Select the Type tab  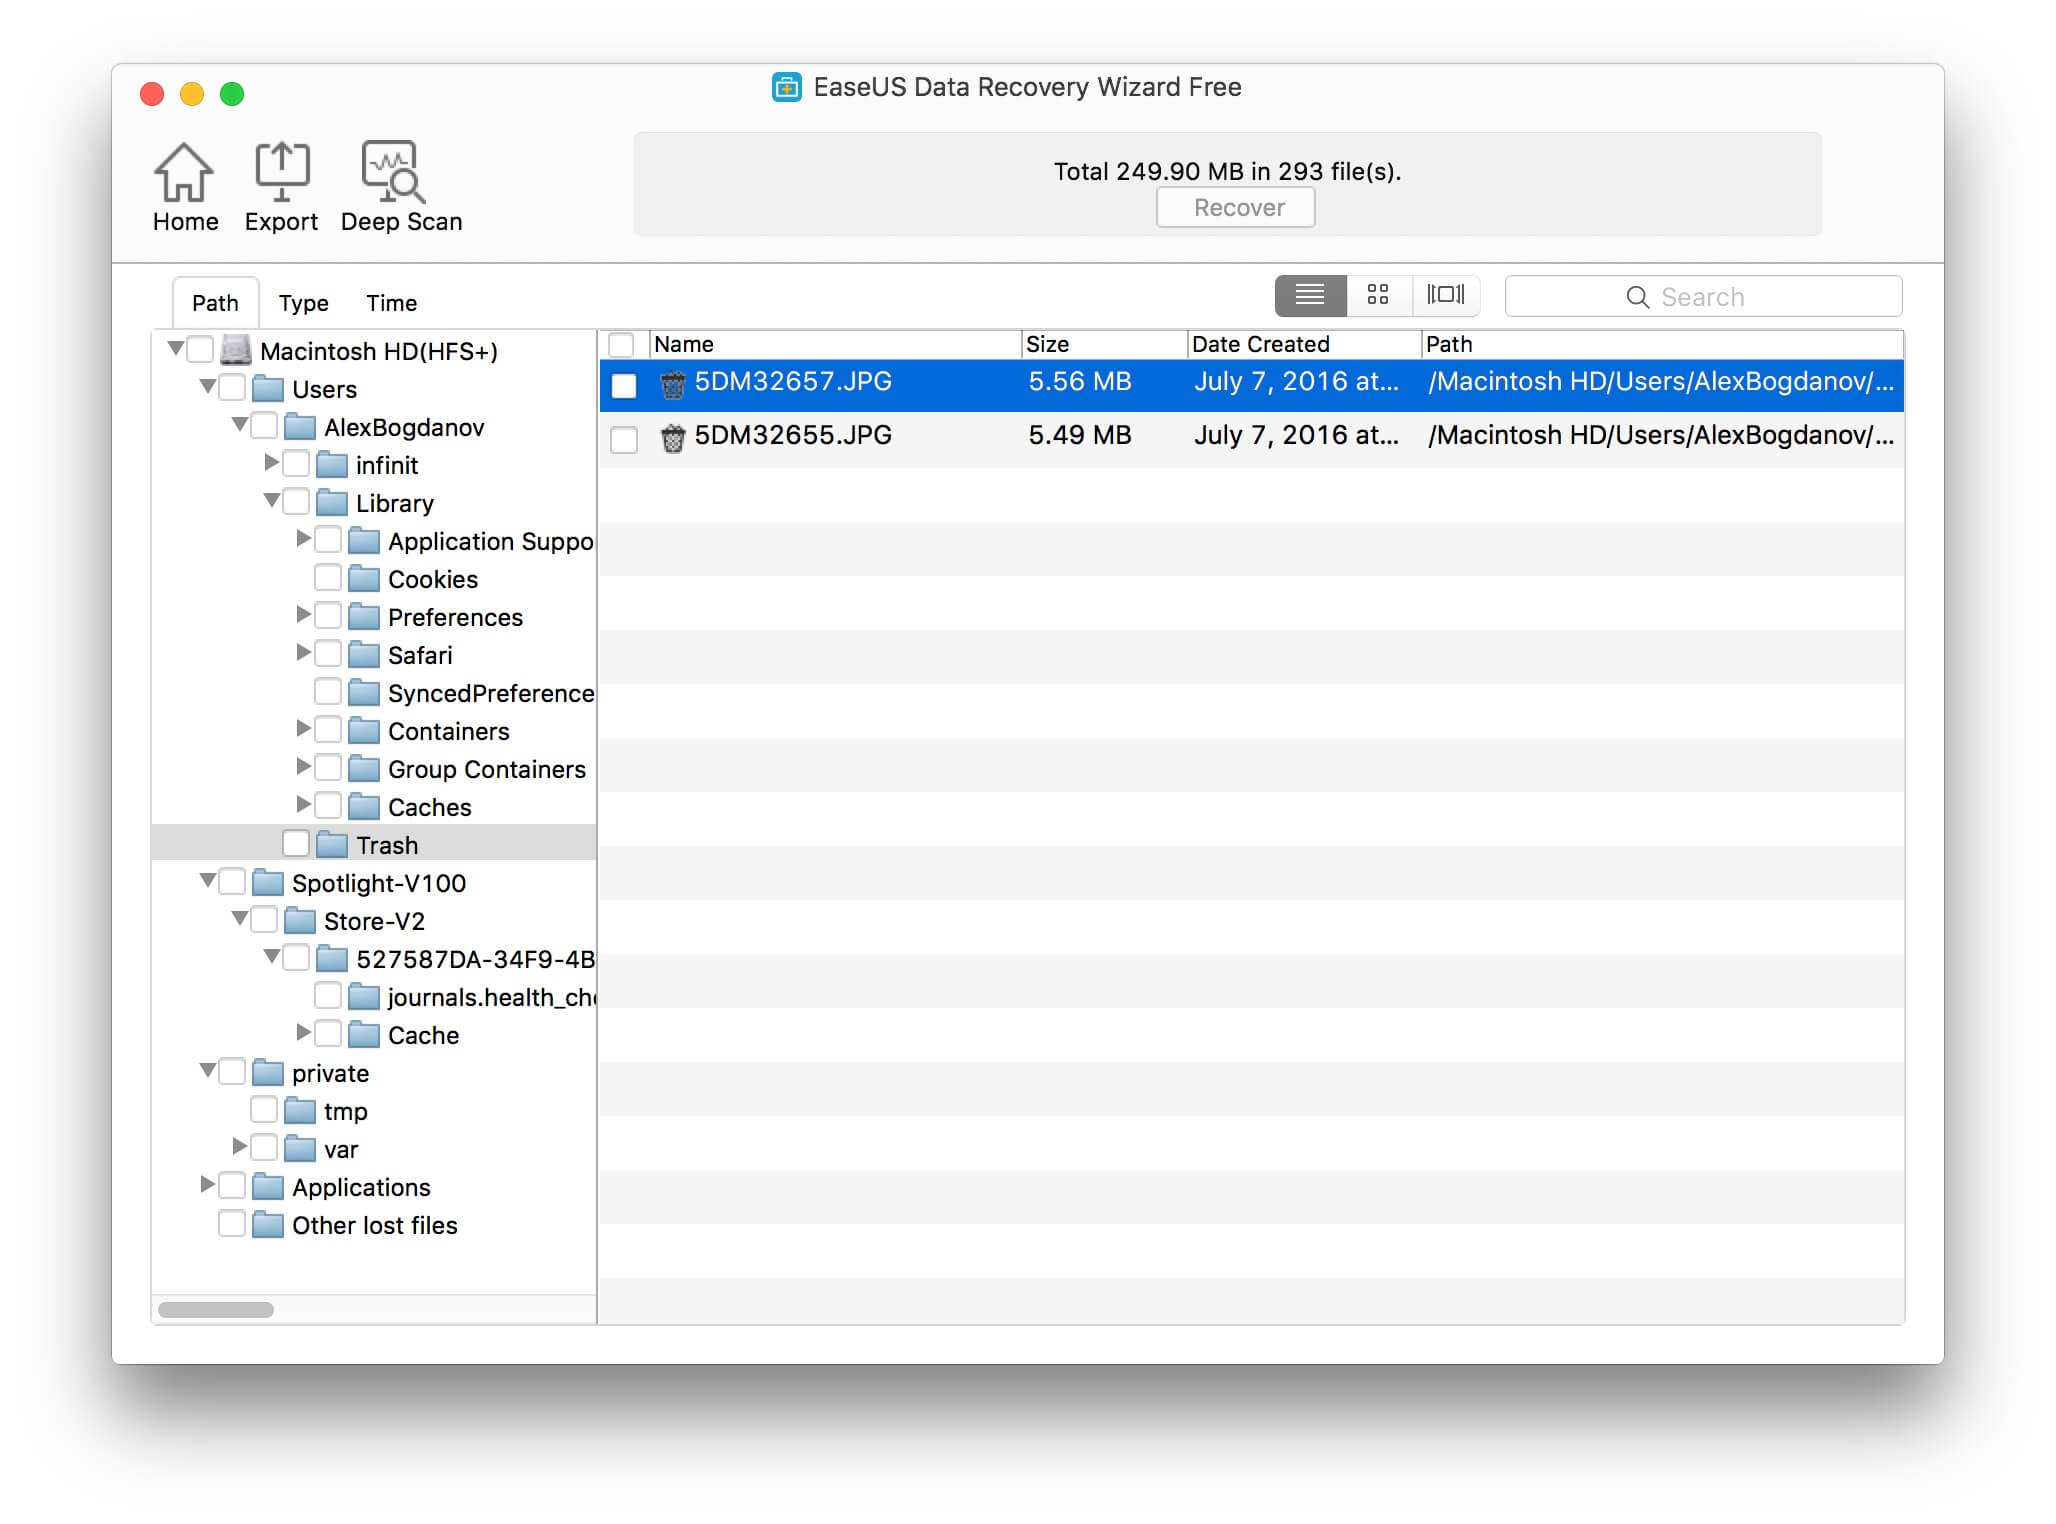point(303,303)
